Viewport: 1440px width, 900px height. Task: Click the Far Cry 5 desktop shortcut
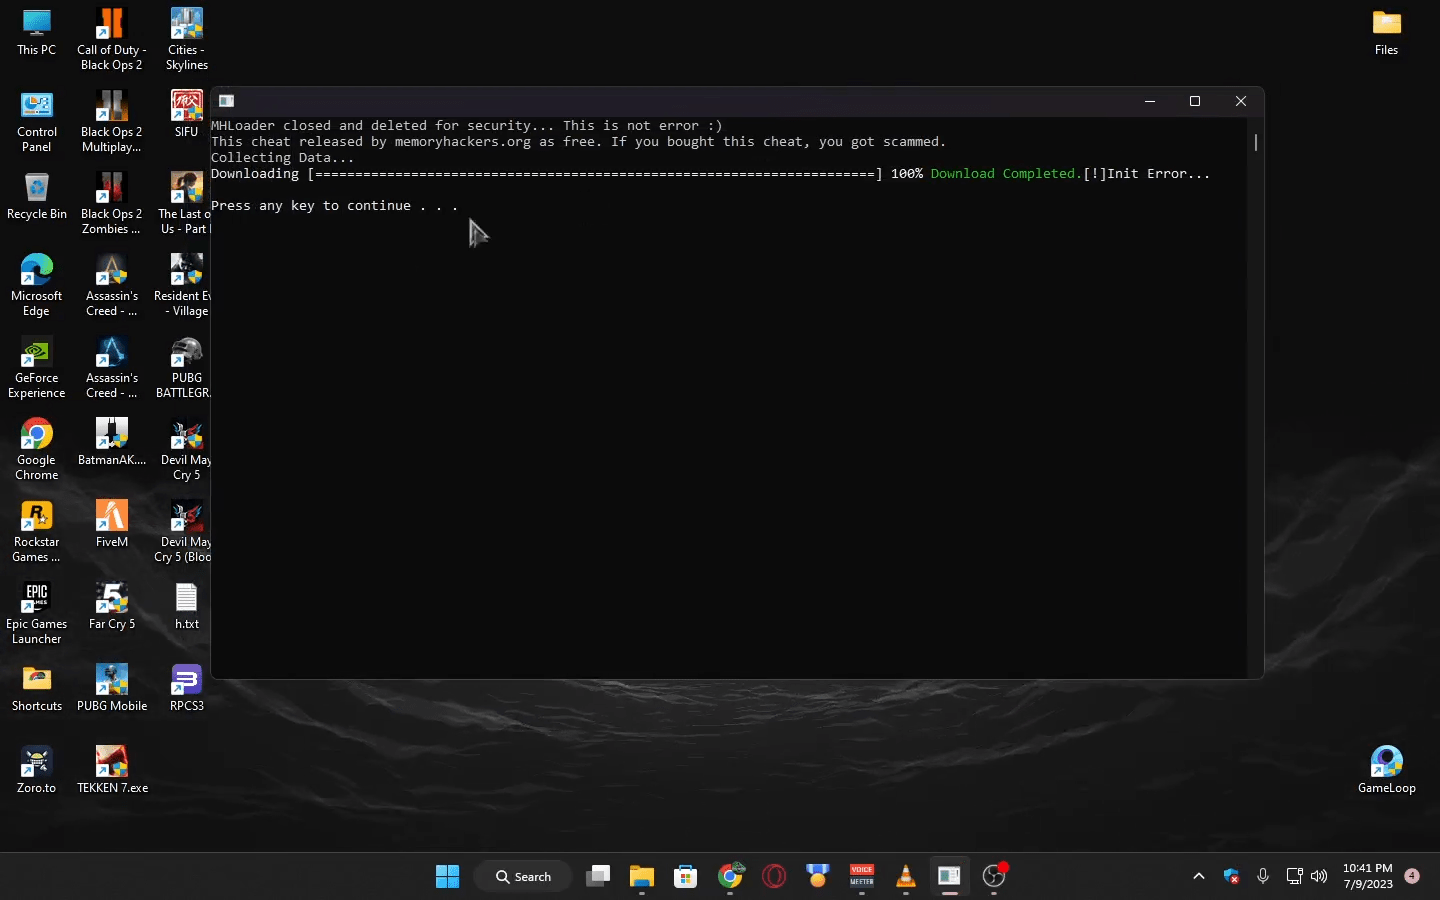pos(112,606)
